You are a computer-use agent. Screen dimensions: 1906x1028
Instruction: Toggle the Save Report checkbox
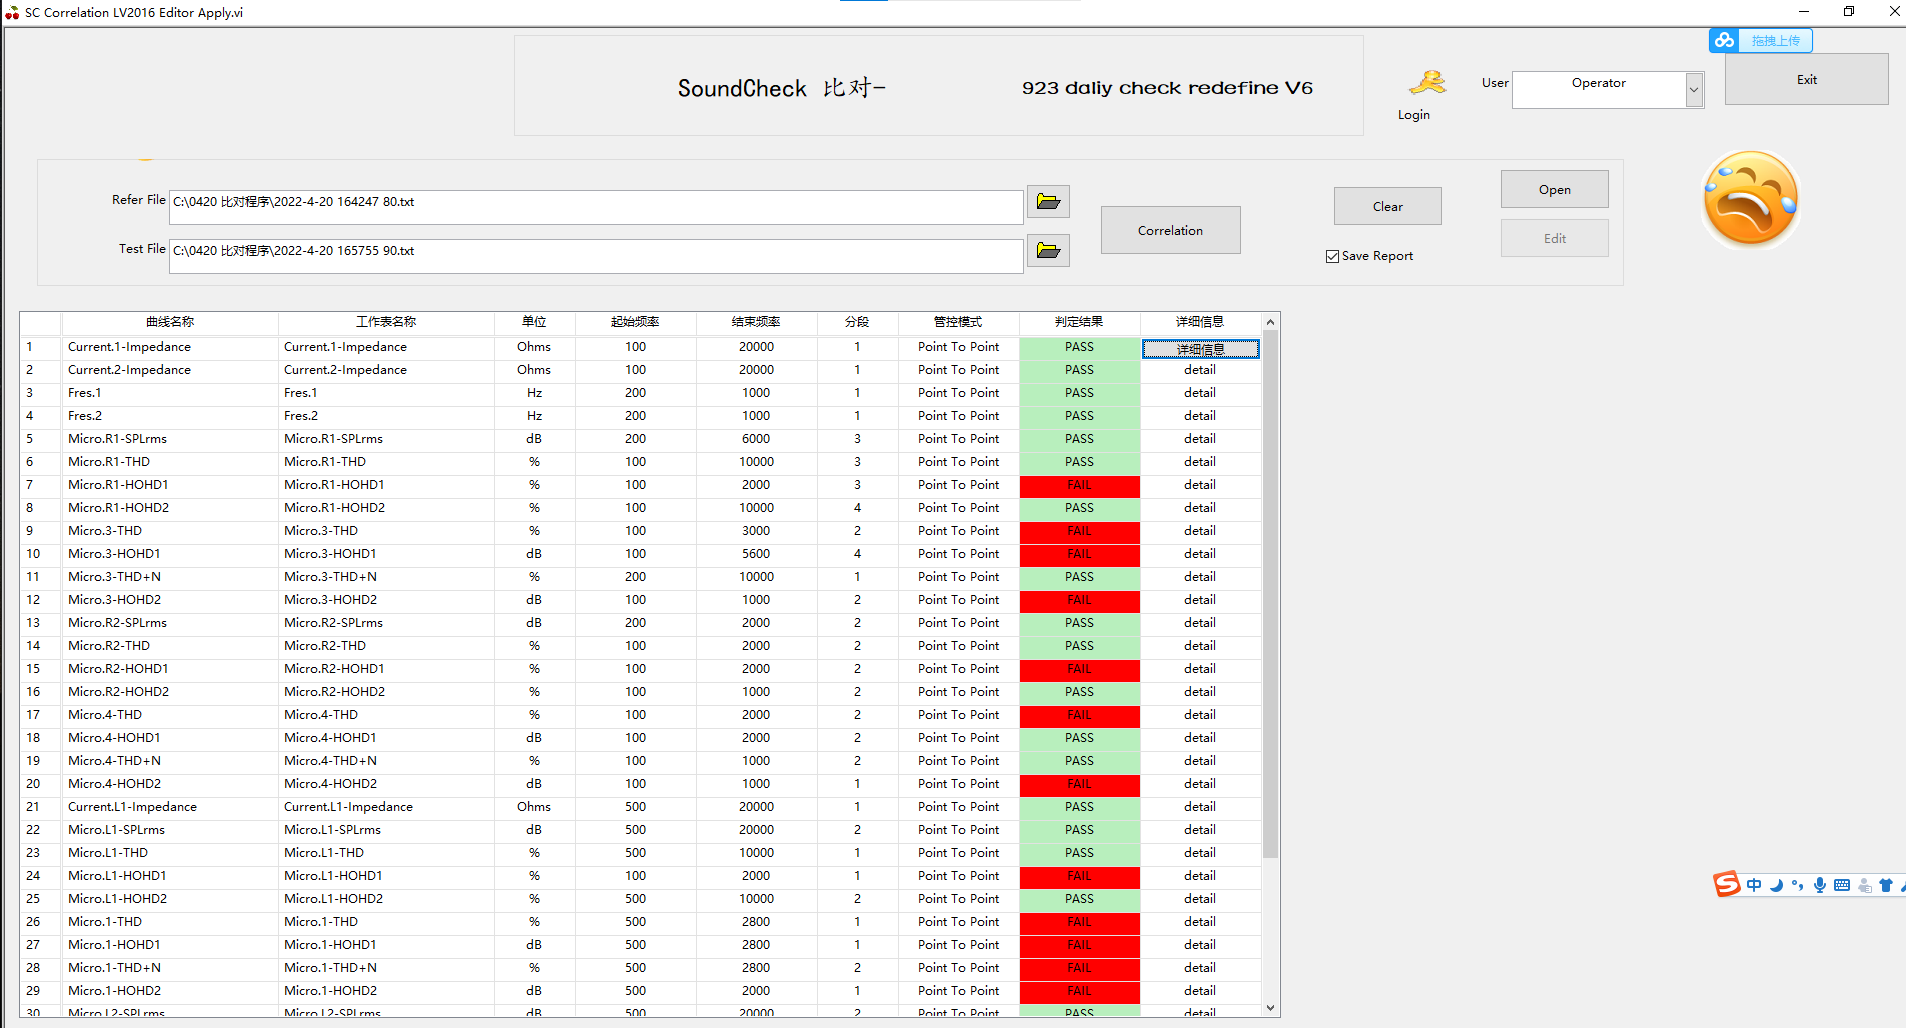[x=1332, y=256]
